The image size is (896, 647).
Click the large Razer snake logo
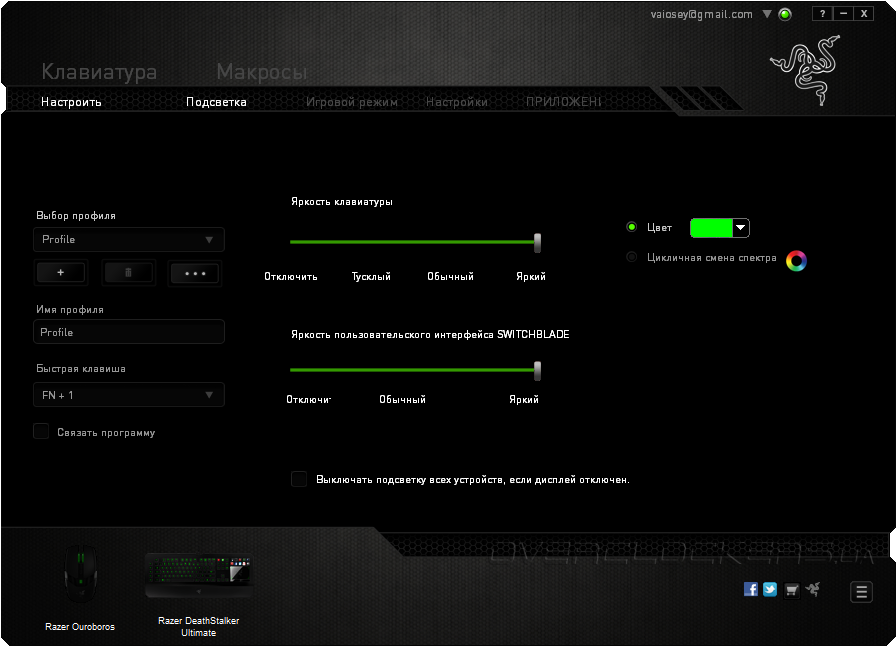point(807,69)
